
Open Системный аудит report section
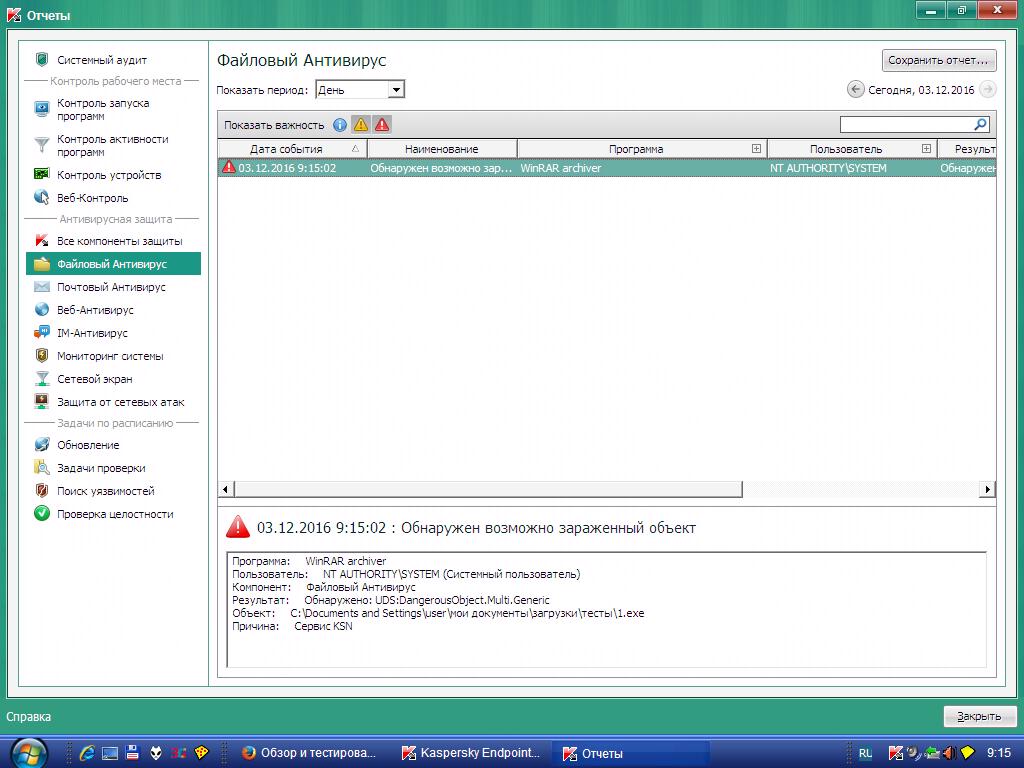102,60
